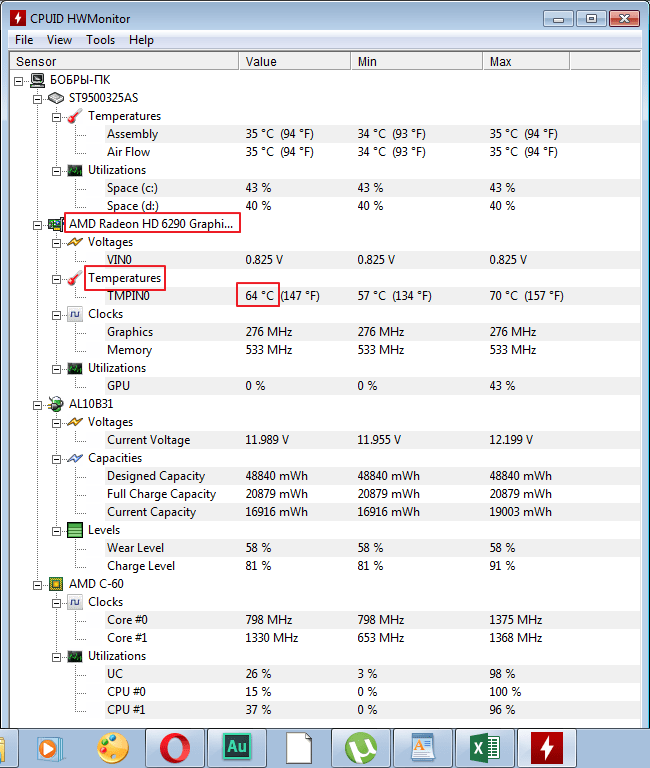Open the text editor taskbar icon
This screenshot has width=650, height=768.
click(x=423, y=748)
